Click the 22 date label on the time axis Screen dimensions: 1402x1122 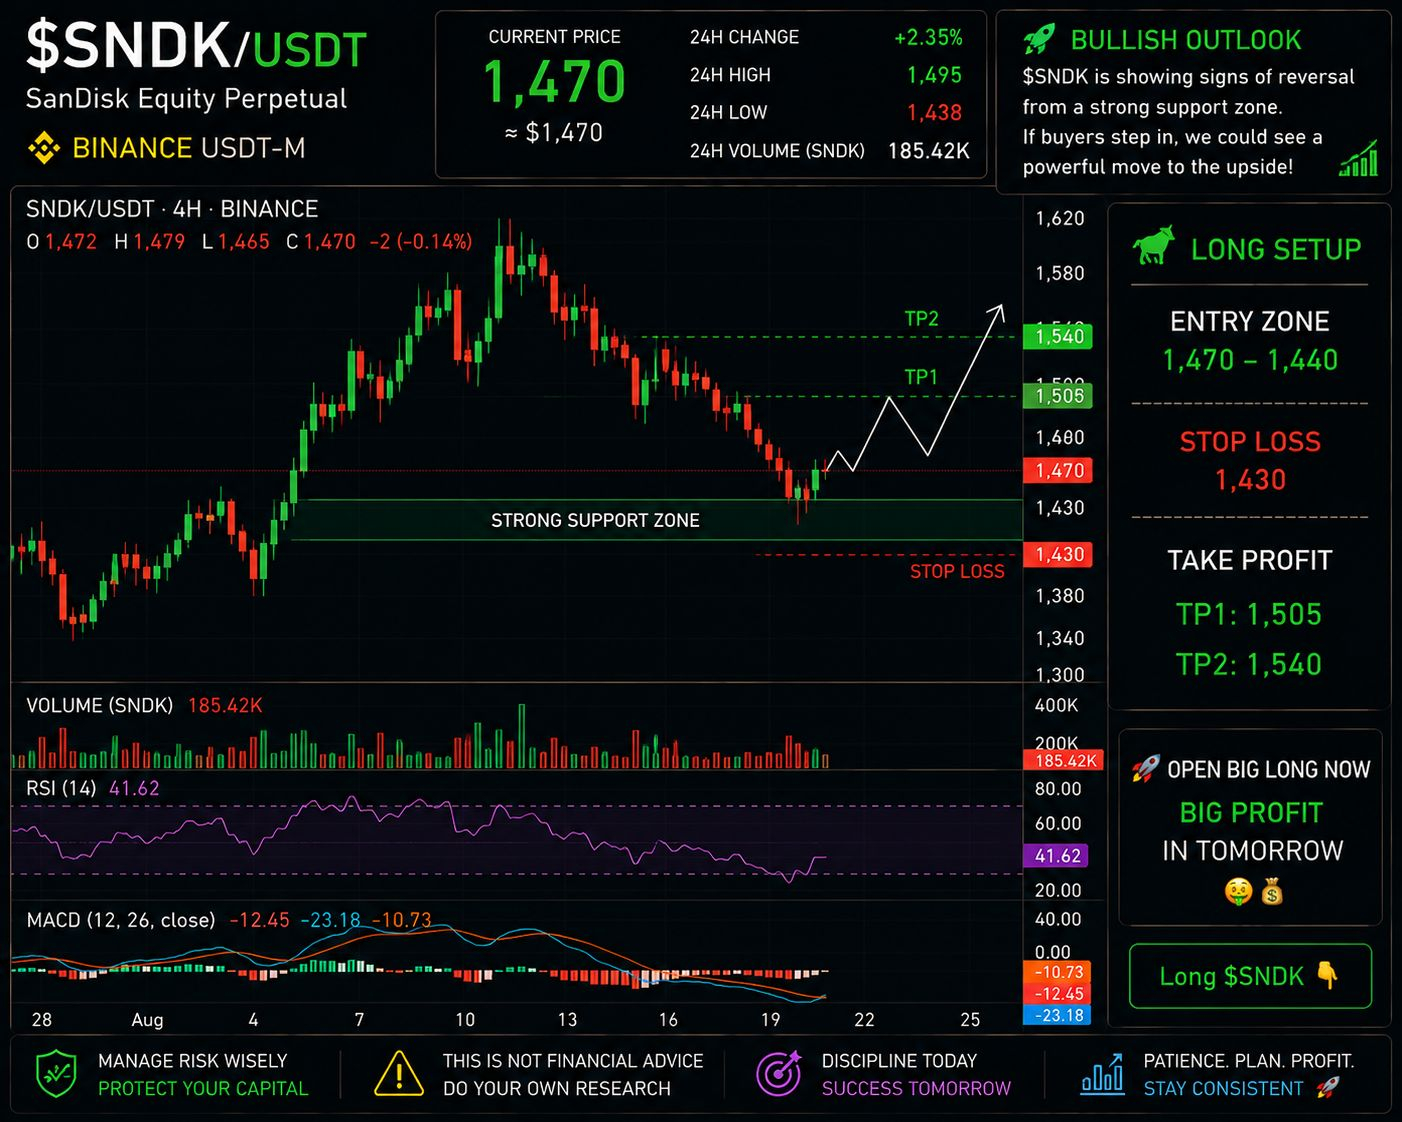tap(864, 1020)
